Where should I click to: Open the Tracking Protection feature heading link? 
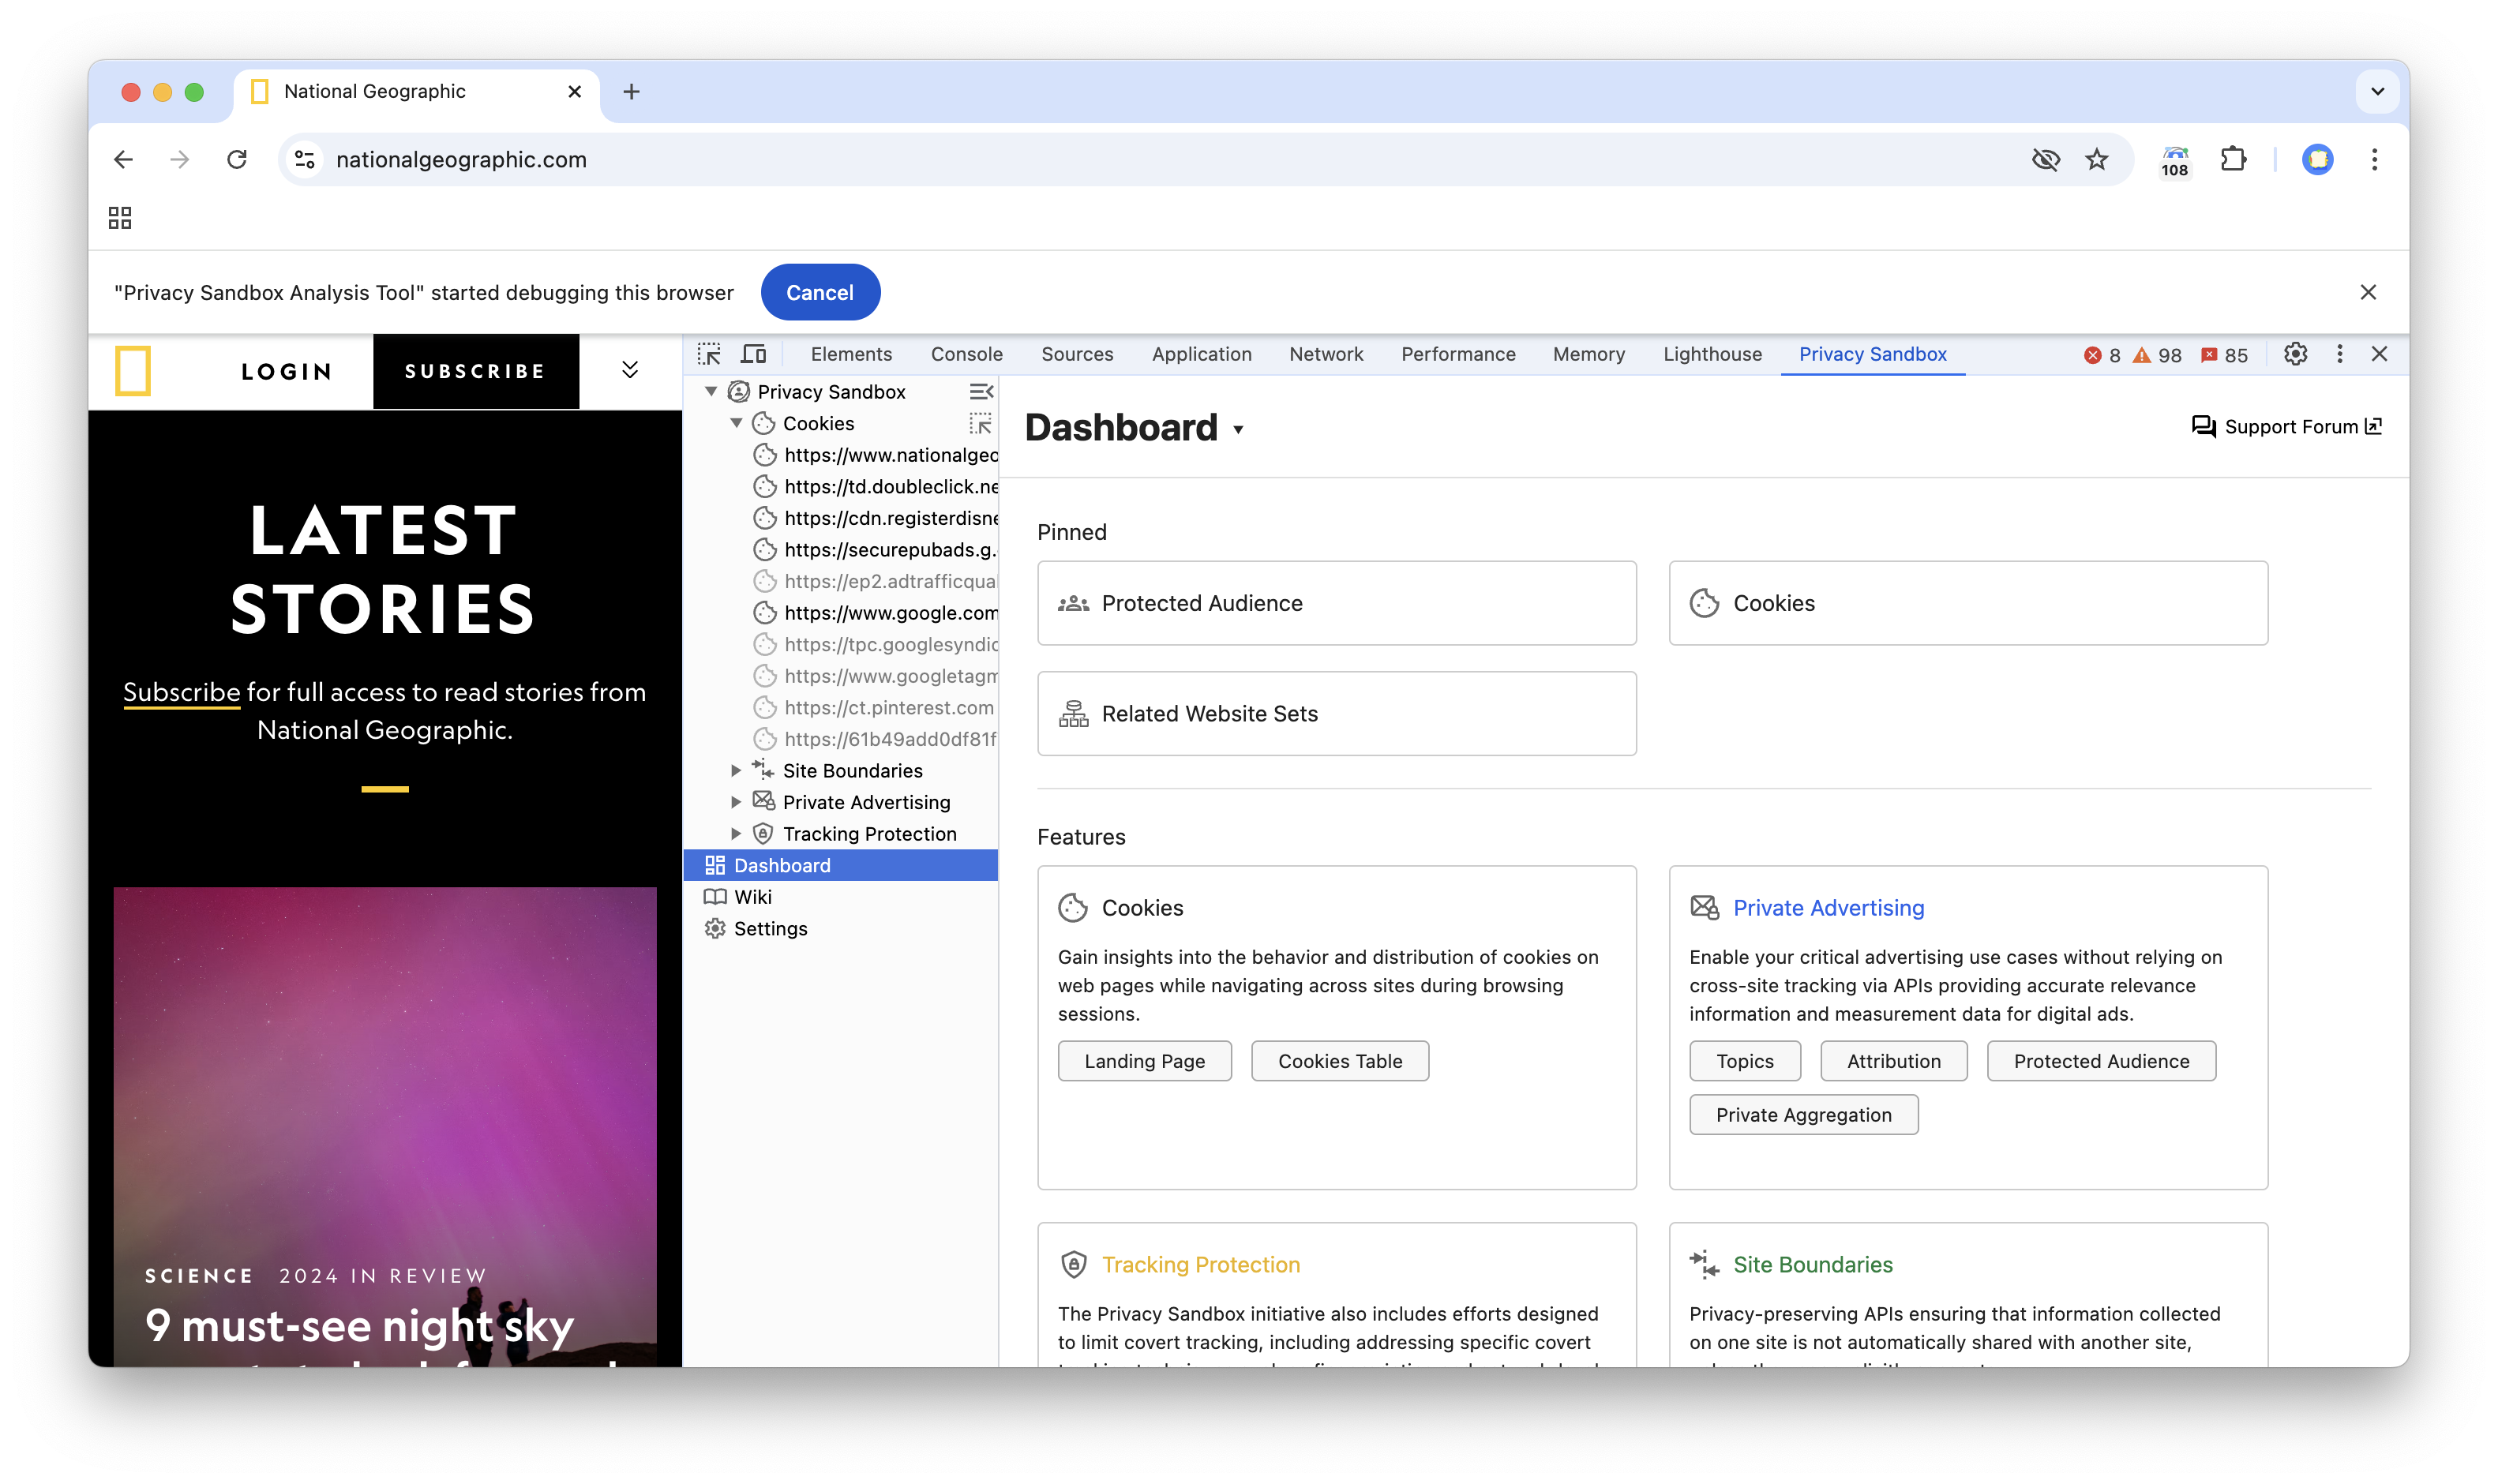click(x=1200, y=1265)
